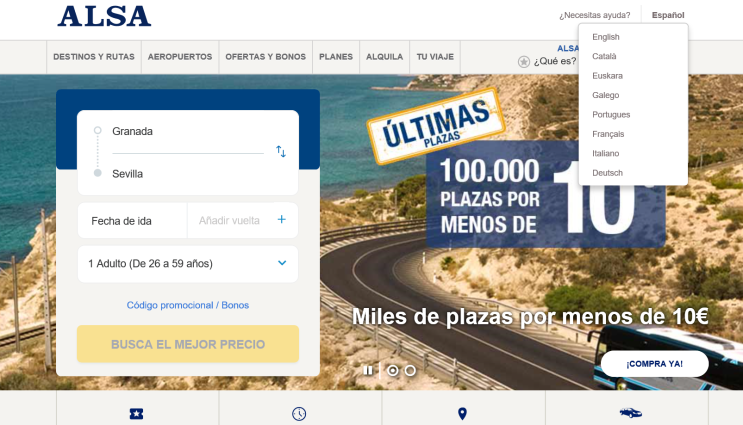The image size is (743, 425).
Task: Click the Fecha de ida field
Action: [132, 221]
